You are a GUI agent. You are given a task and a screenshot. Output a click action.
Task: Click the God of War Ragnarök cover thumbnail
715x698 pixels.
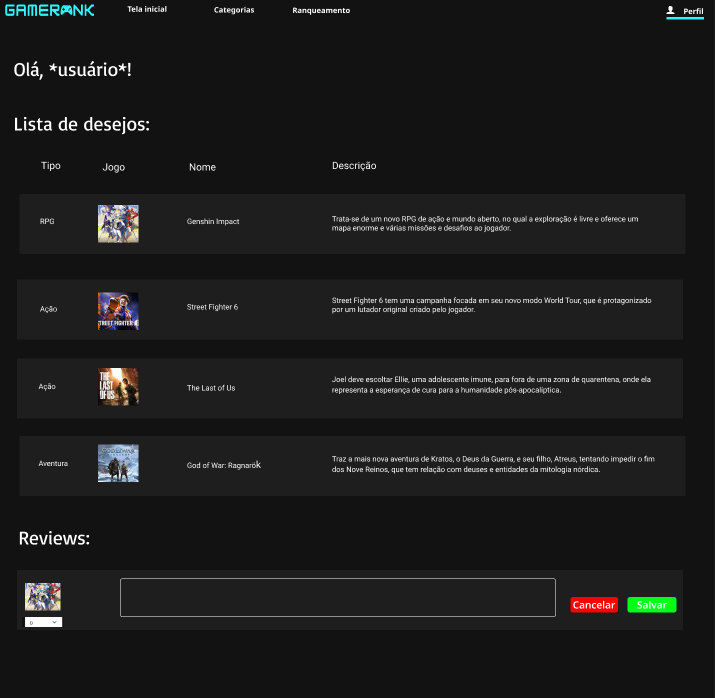118,463
